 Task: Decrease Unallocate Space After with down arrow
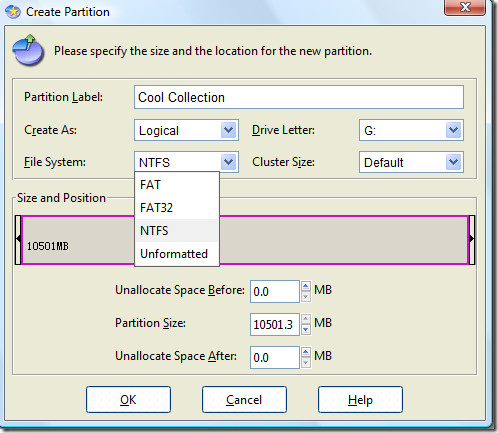[306, 363]
